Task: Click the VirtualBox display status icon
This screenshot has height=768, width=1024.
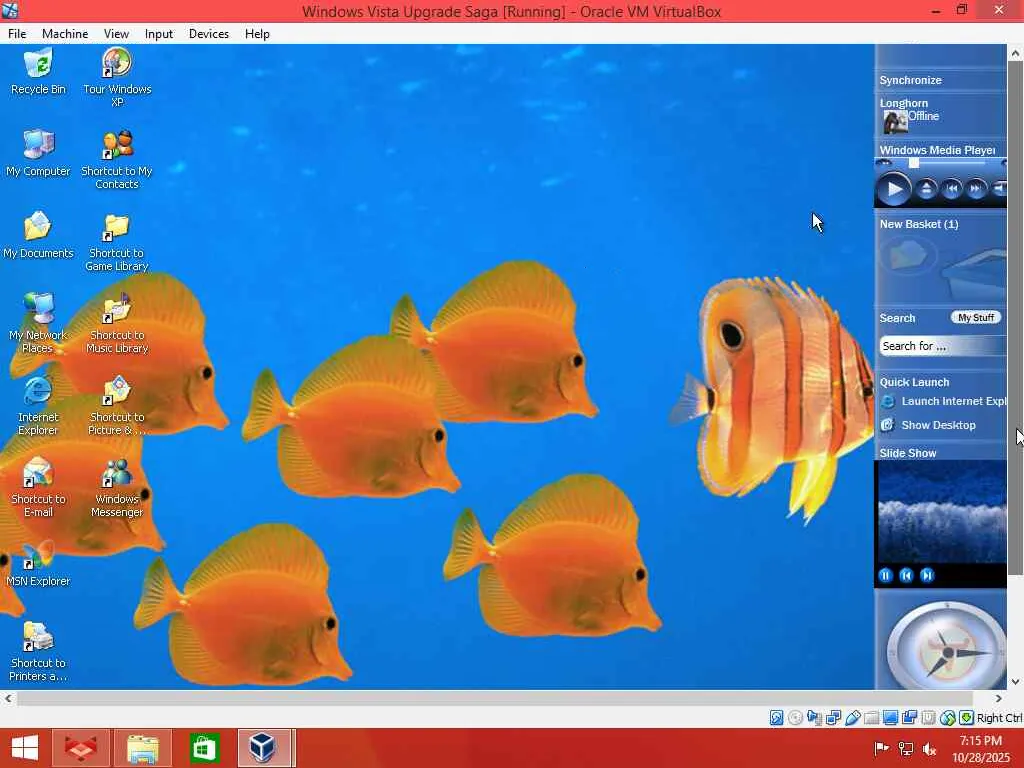Action: coord(890,718)
